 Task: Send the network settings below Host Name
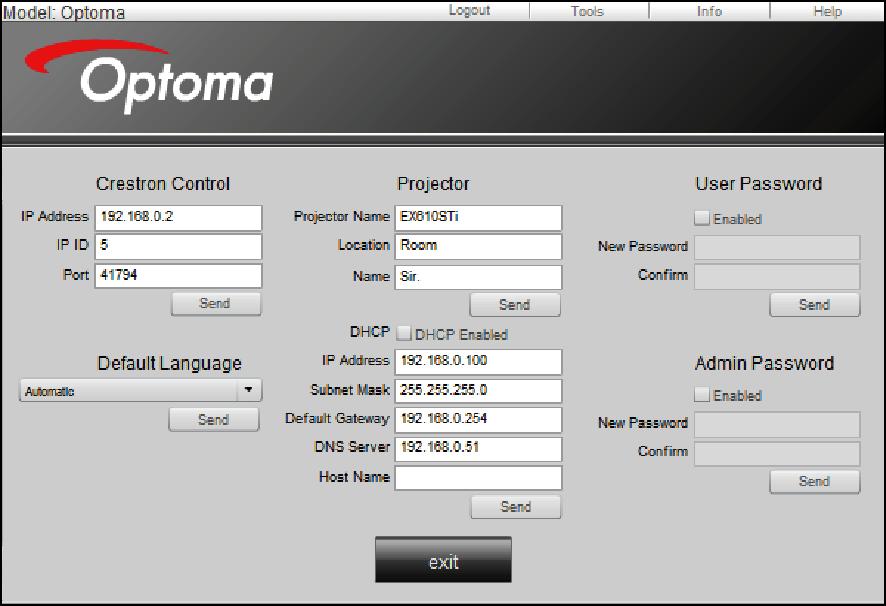(516, 507)
